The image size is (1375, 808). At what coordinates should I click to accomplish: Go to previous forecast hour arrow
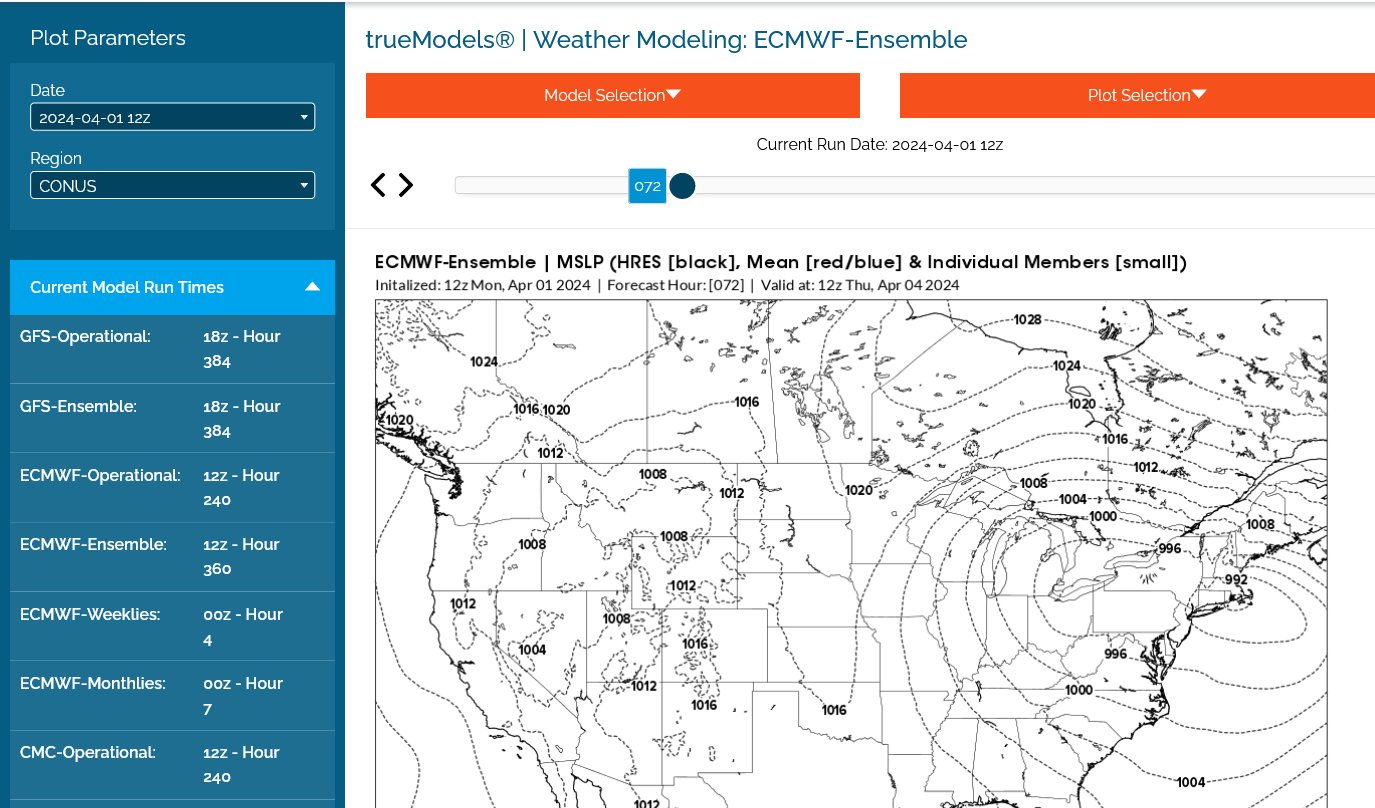pos(378,185)
